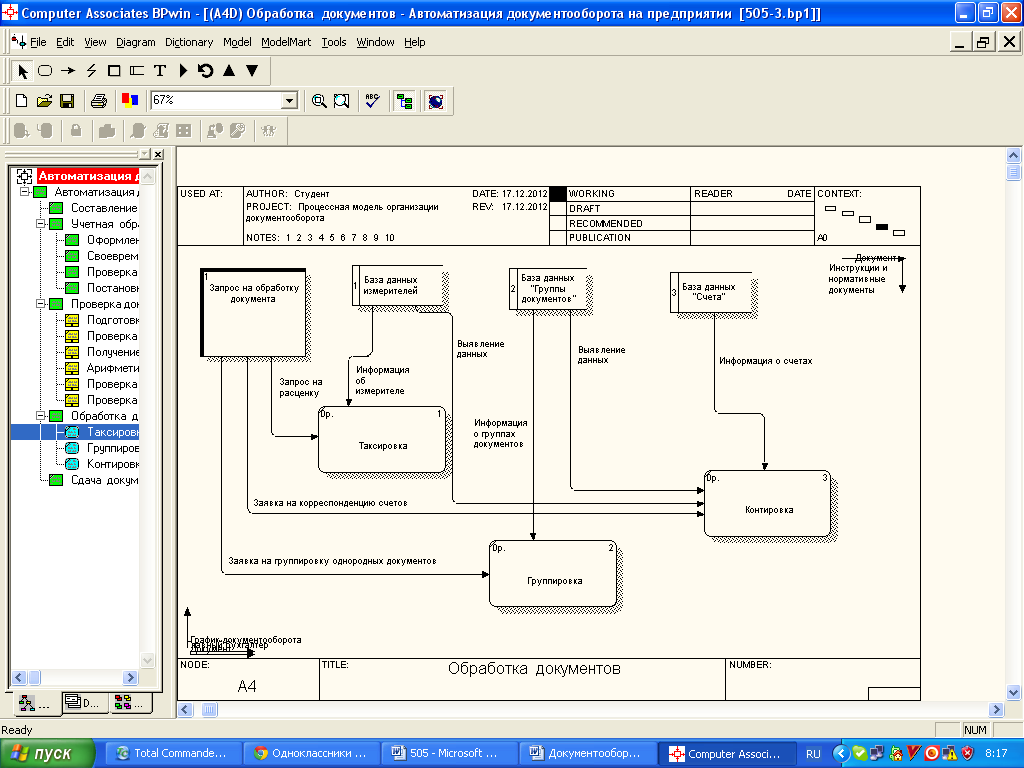Open the Edit menu
1024x768 pixels.
pos(65,42)
